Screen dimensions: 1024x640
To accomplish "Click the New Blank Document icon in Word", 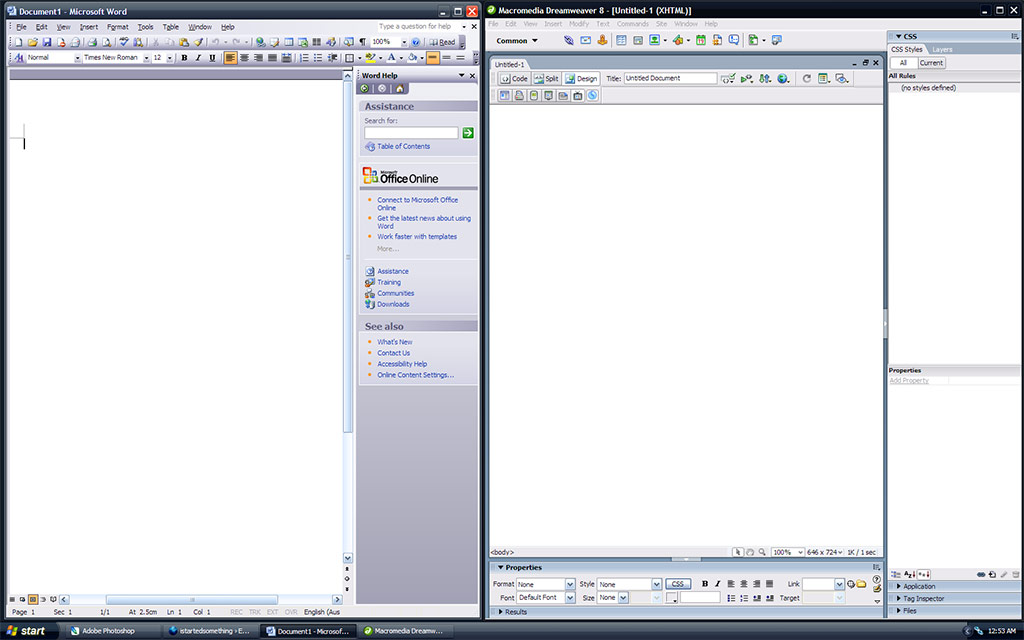I will (18, 42).
